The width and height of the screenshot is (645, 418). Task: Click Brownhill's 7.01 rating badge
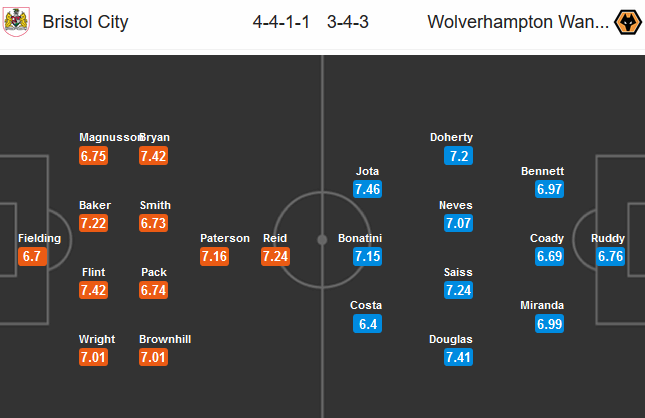[x=153, y=357]
